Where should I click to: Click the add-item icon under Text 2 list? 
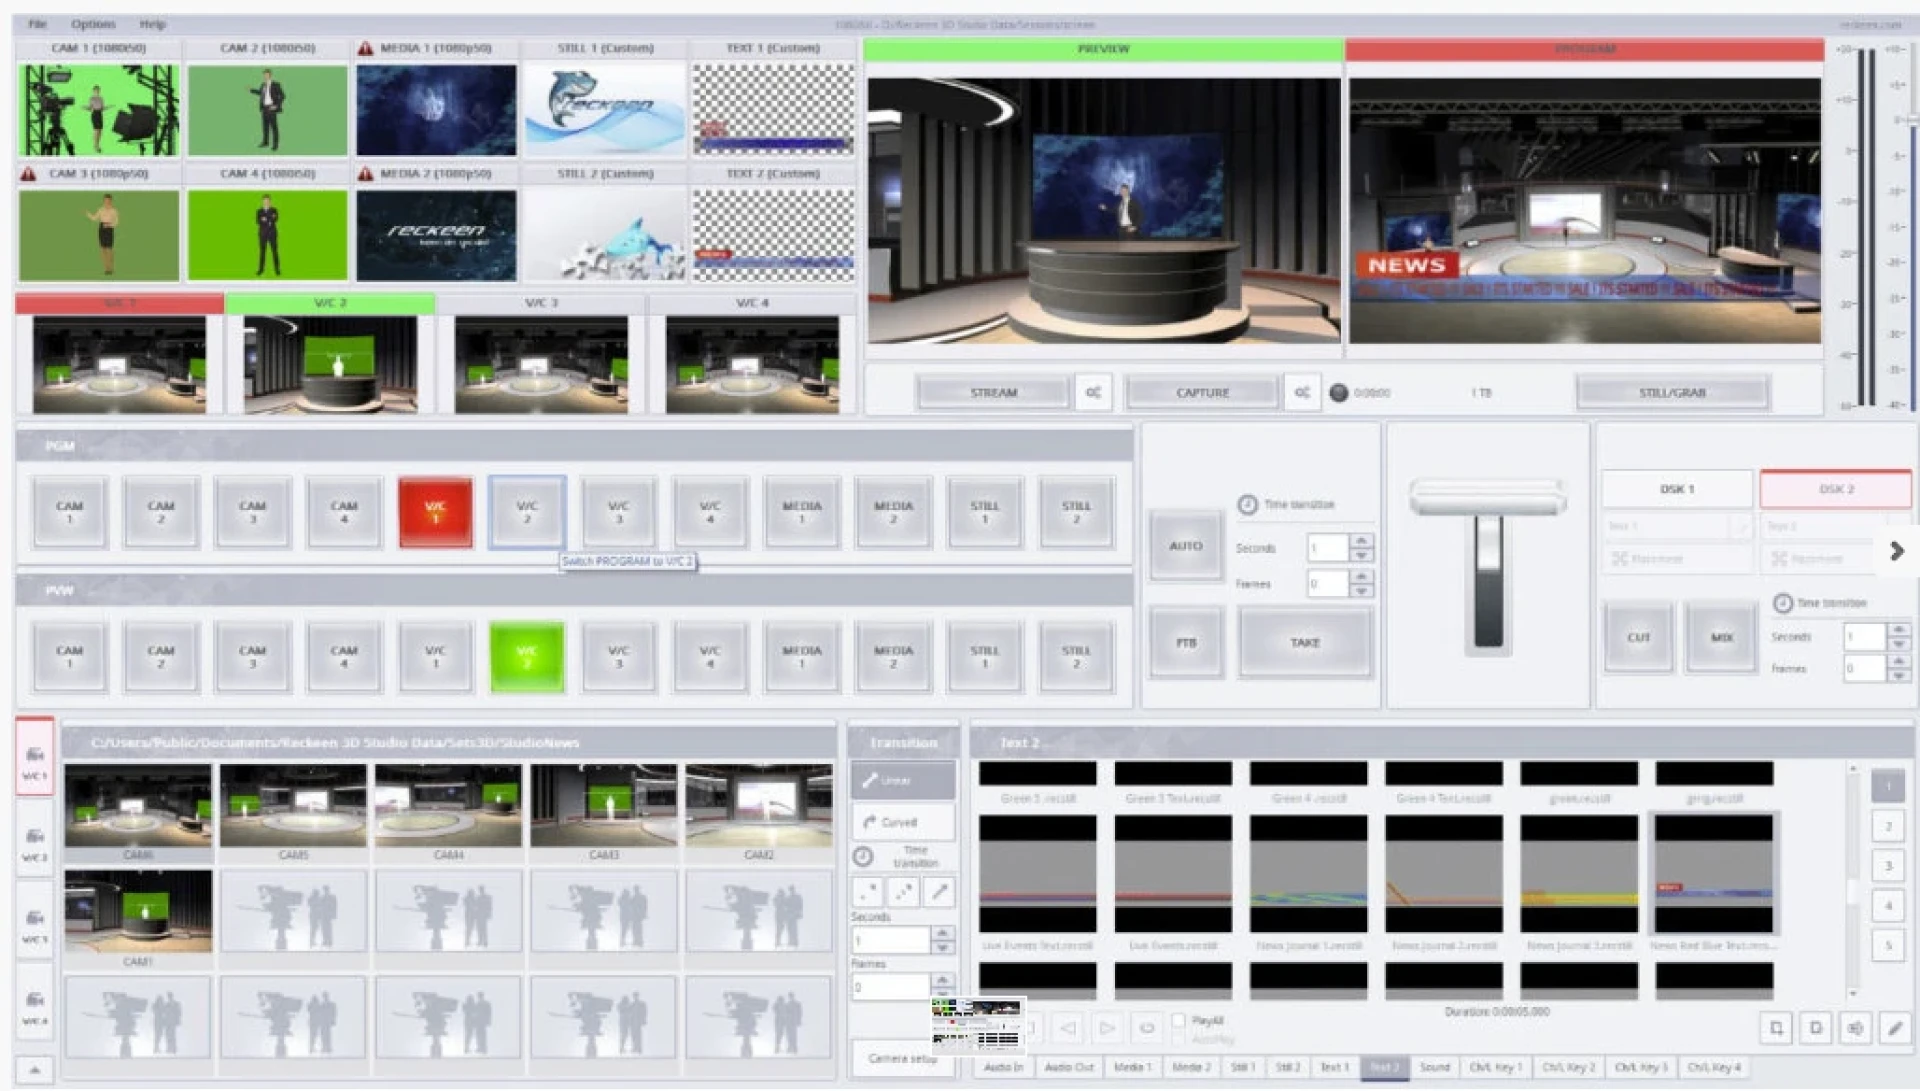1776,1028
